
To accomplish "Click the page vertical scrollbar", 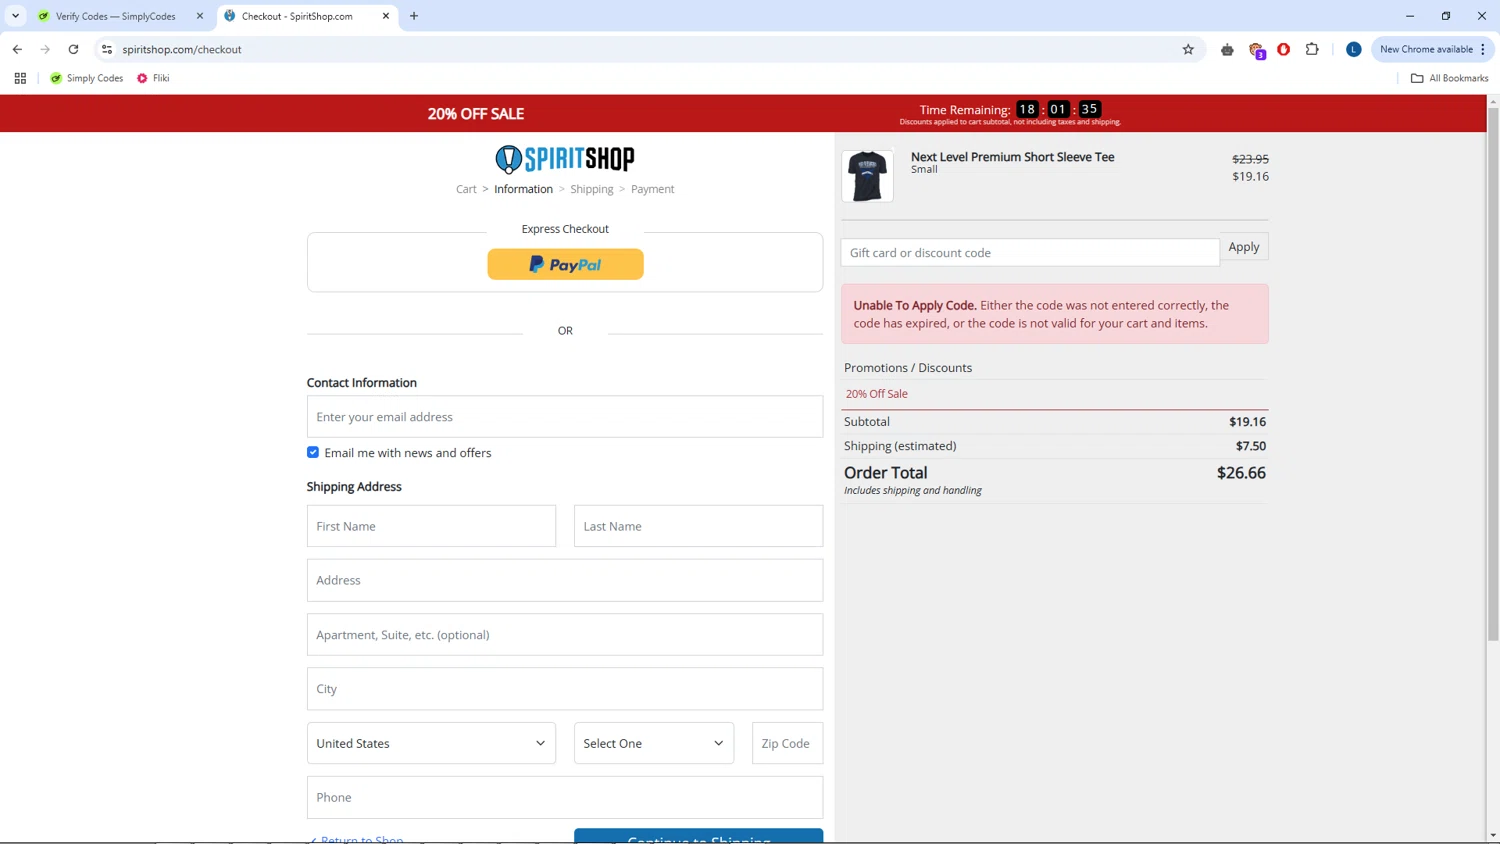I will click(x=1493, y=372).
